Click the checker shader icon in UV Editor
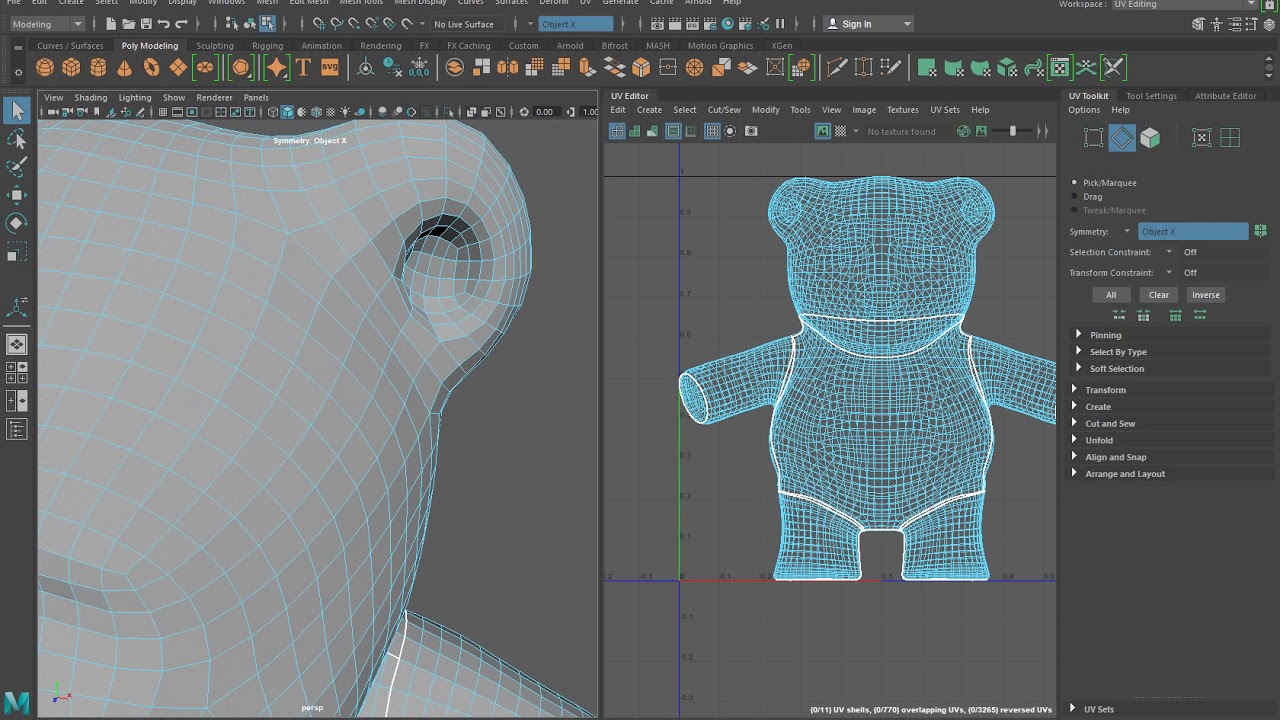1280x720 pixels. [840, 131]
